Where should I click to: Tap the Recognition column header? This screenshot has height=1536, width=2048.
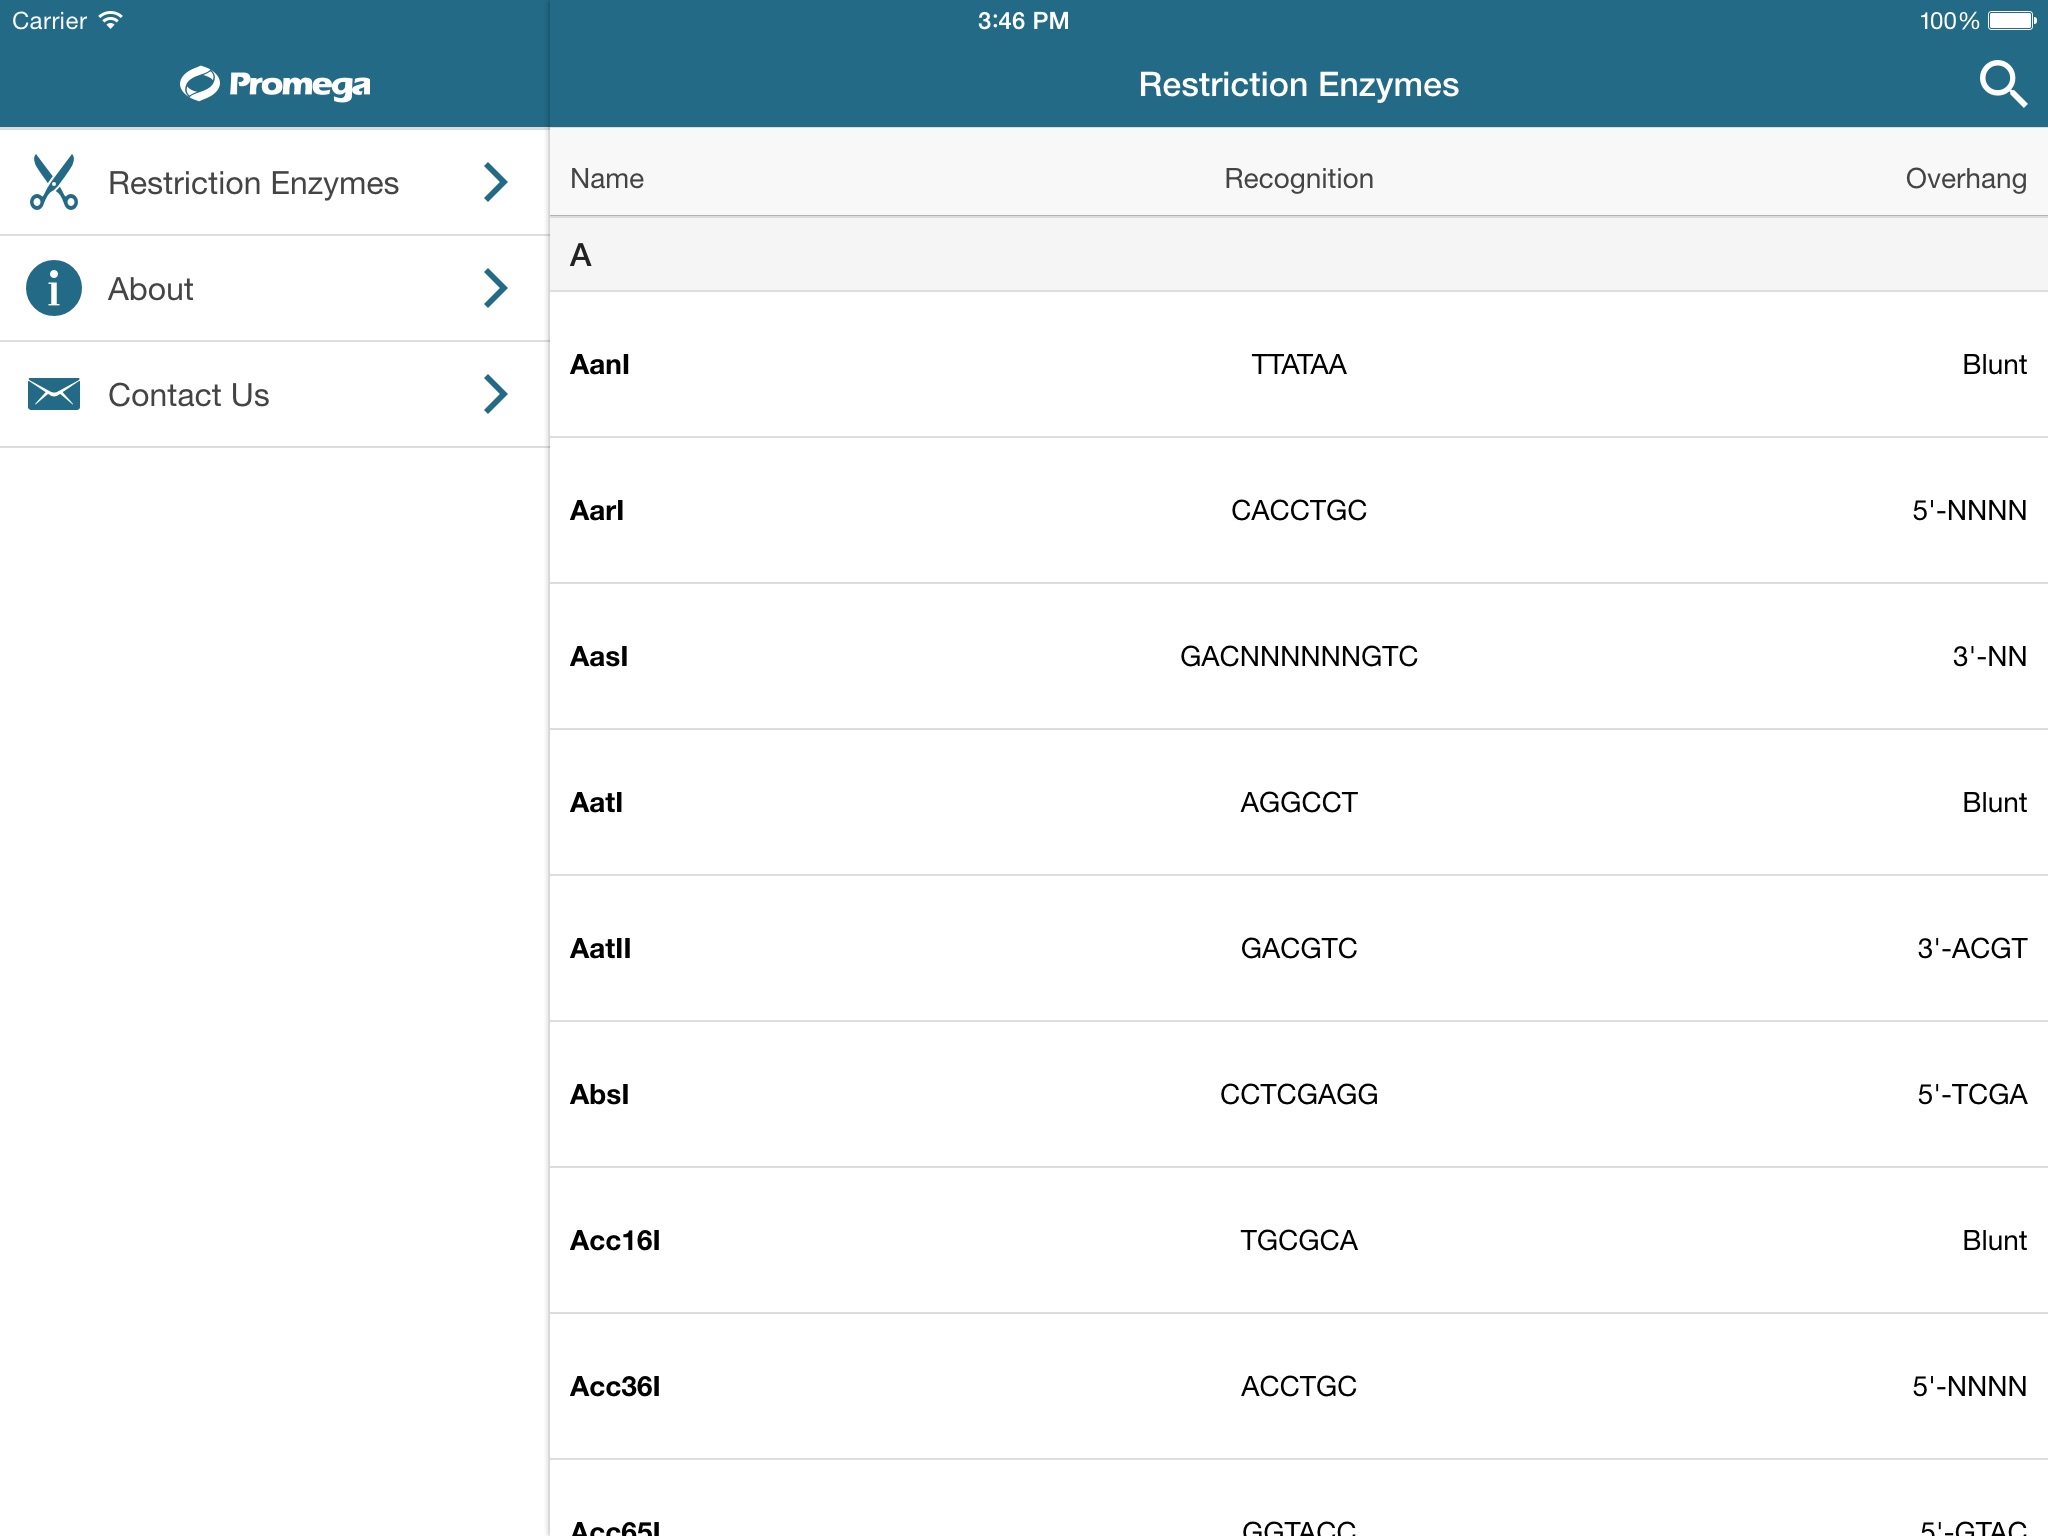1298,178
